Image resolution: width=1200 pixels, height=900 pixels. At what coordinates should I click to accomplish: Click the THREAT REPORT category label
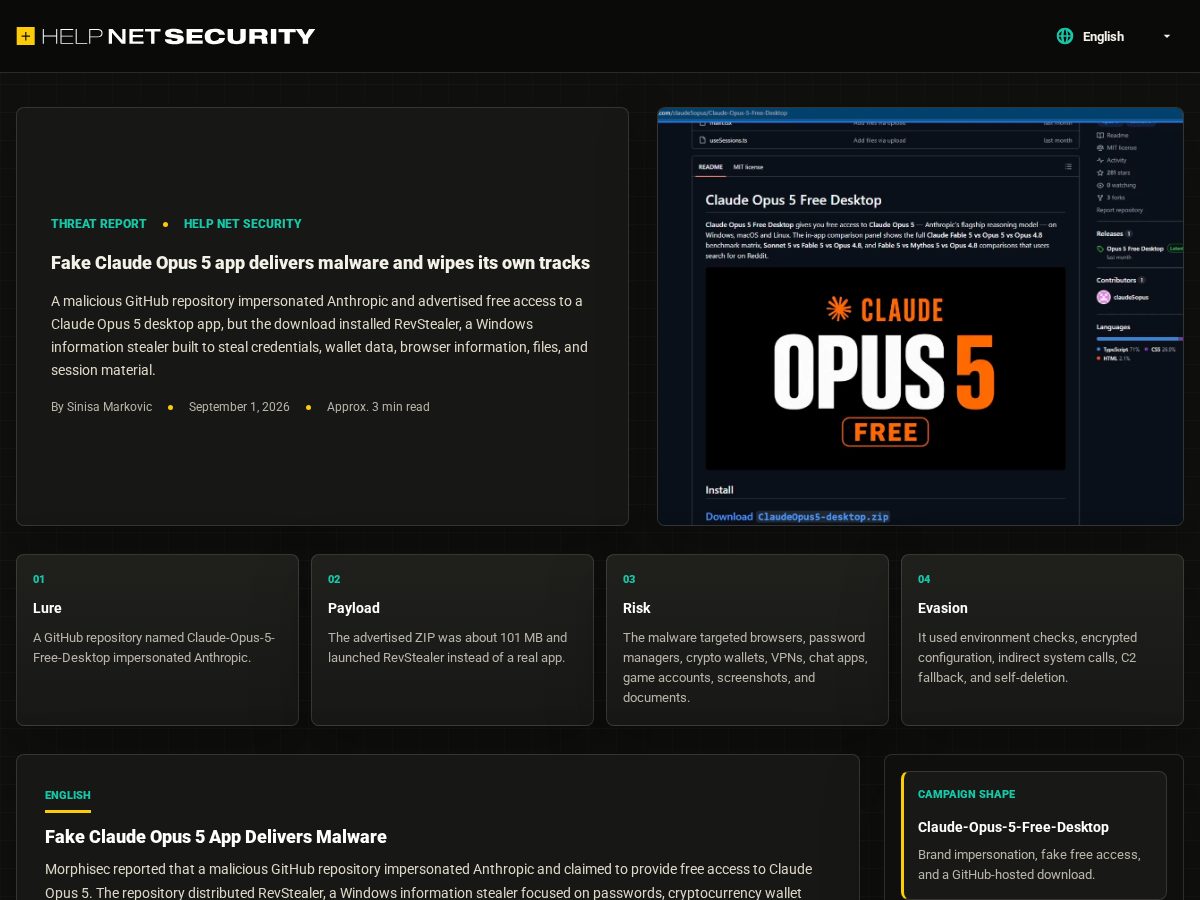99,224
